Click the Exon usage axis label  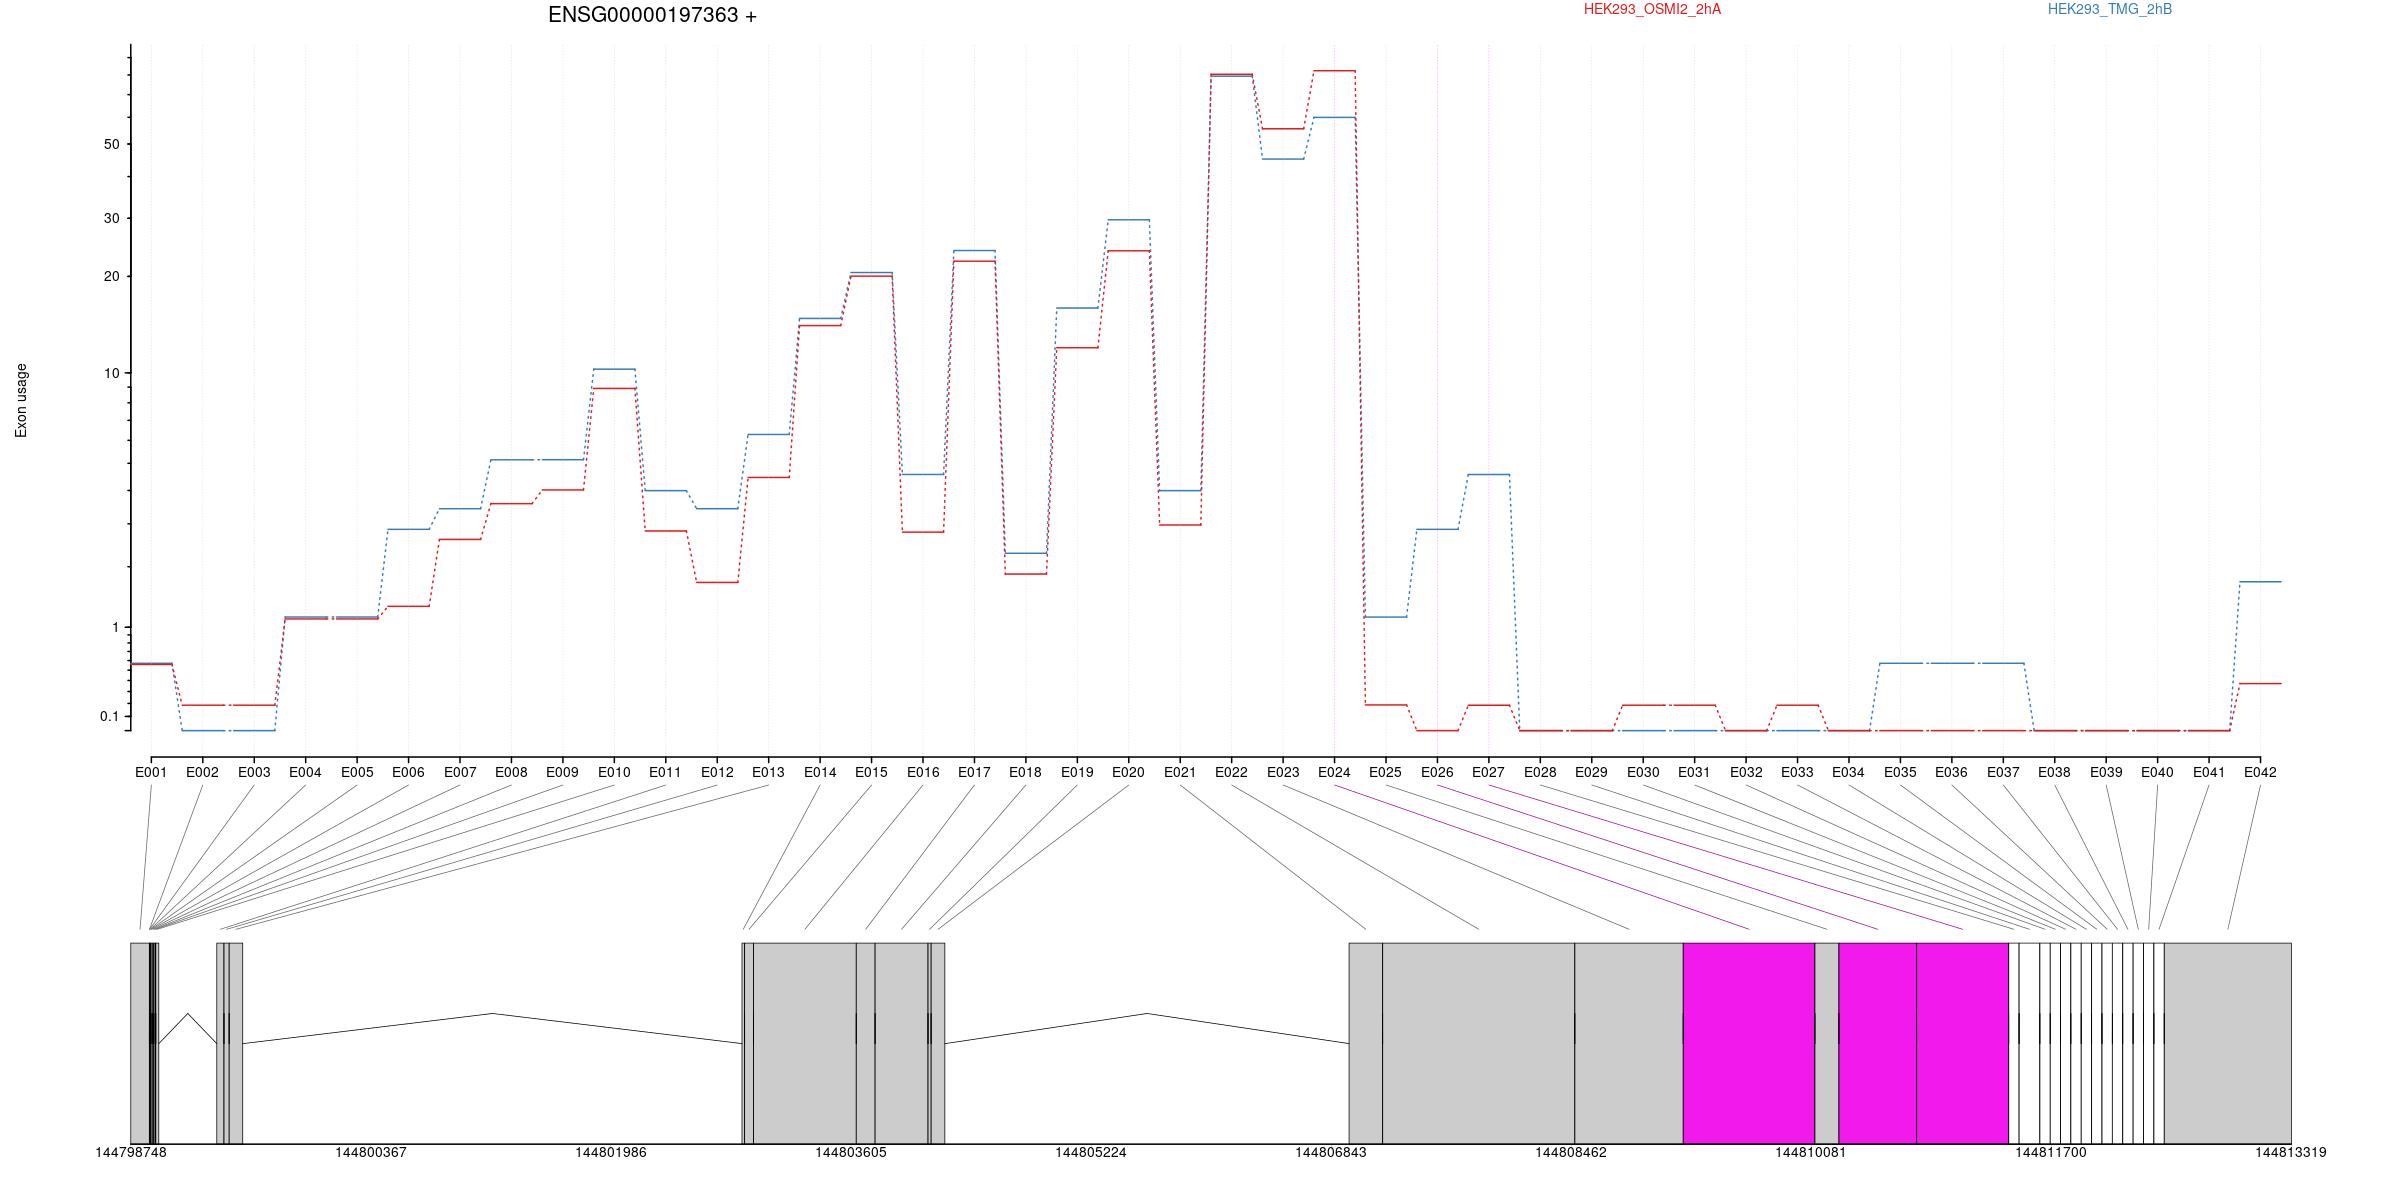pos(21,400)
